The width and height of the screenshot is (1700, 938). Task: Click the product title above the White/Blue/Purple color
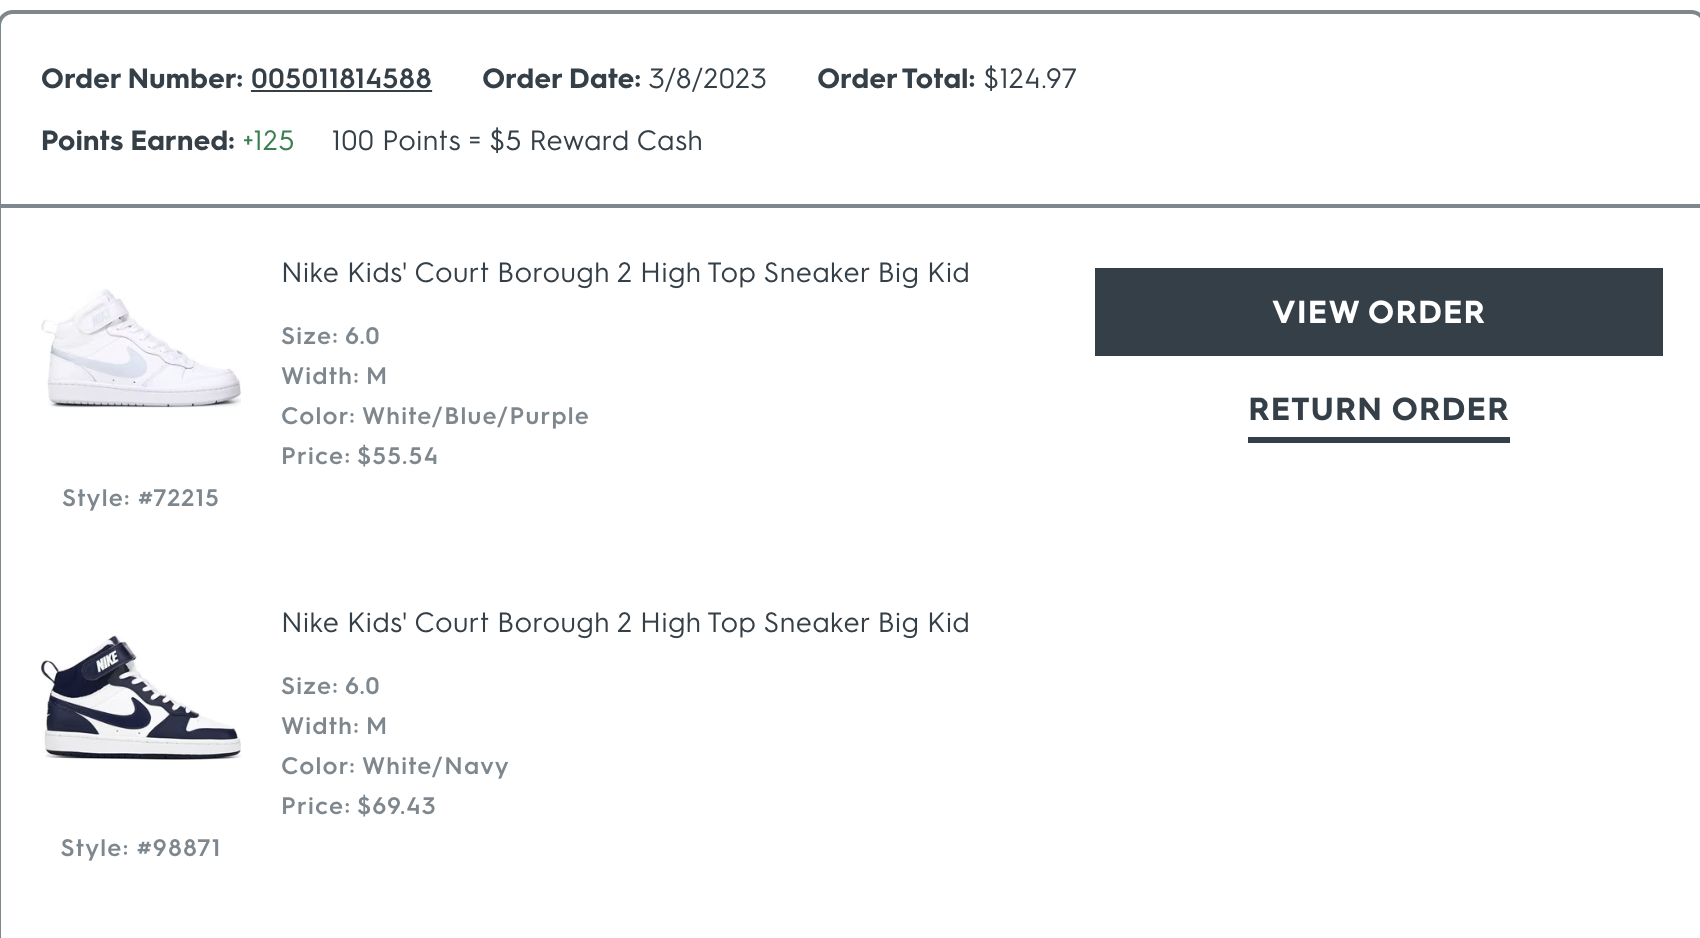625,273
